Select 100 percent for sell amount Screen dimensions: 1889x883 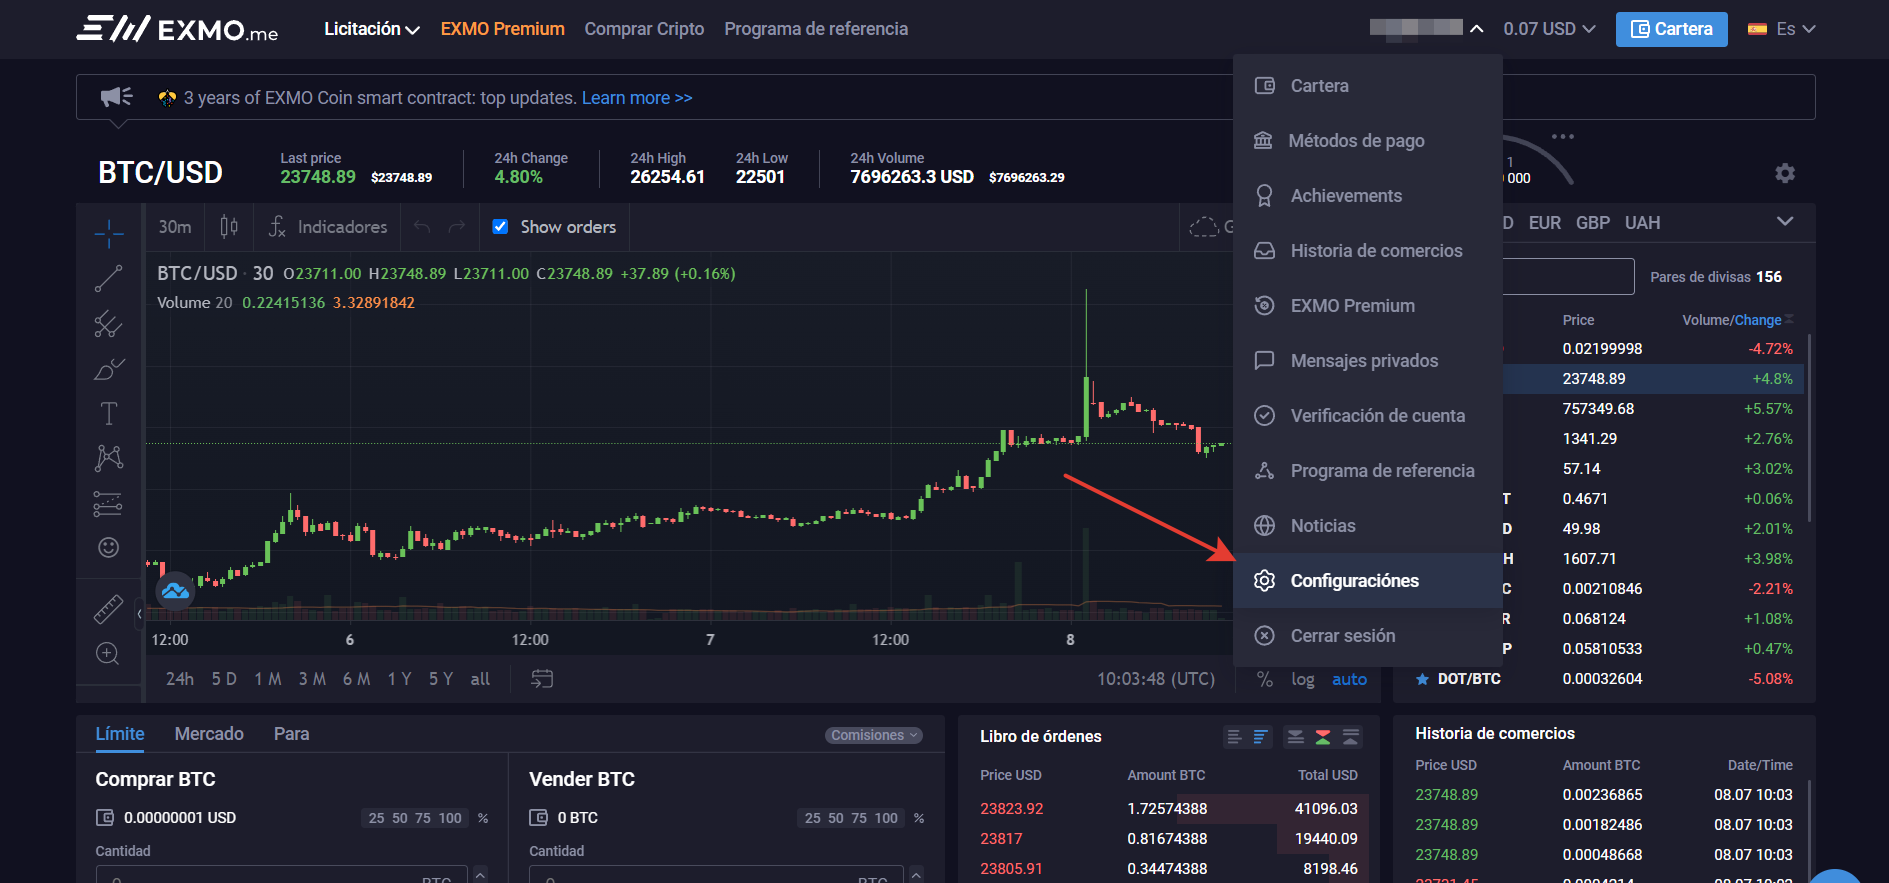tap(886, 818)
